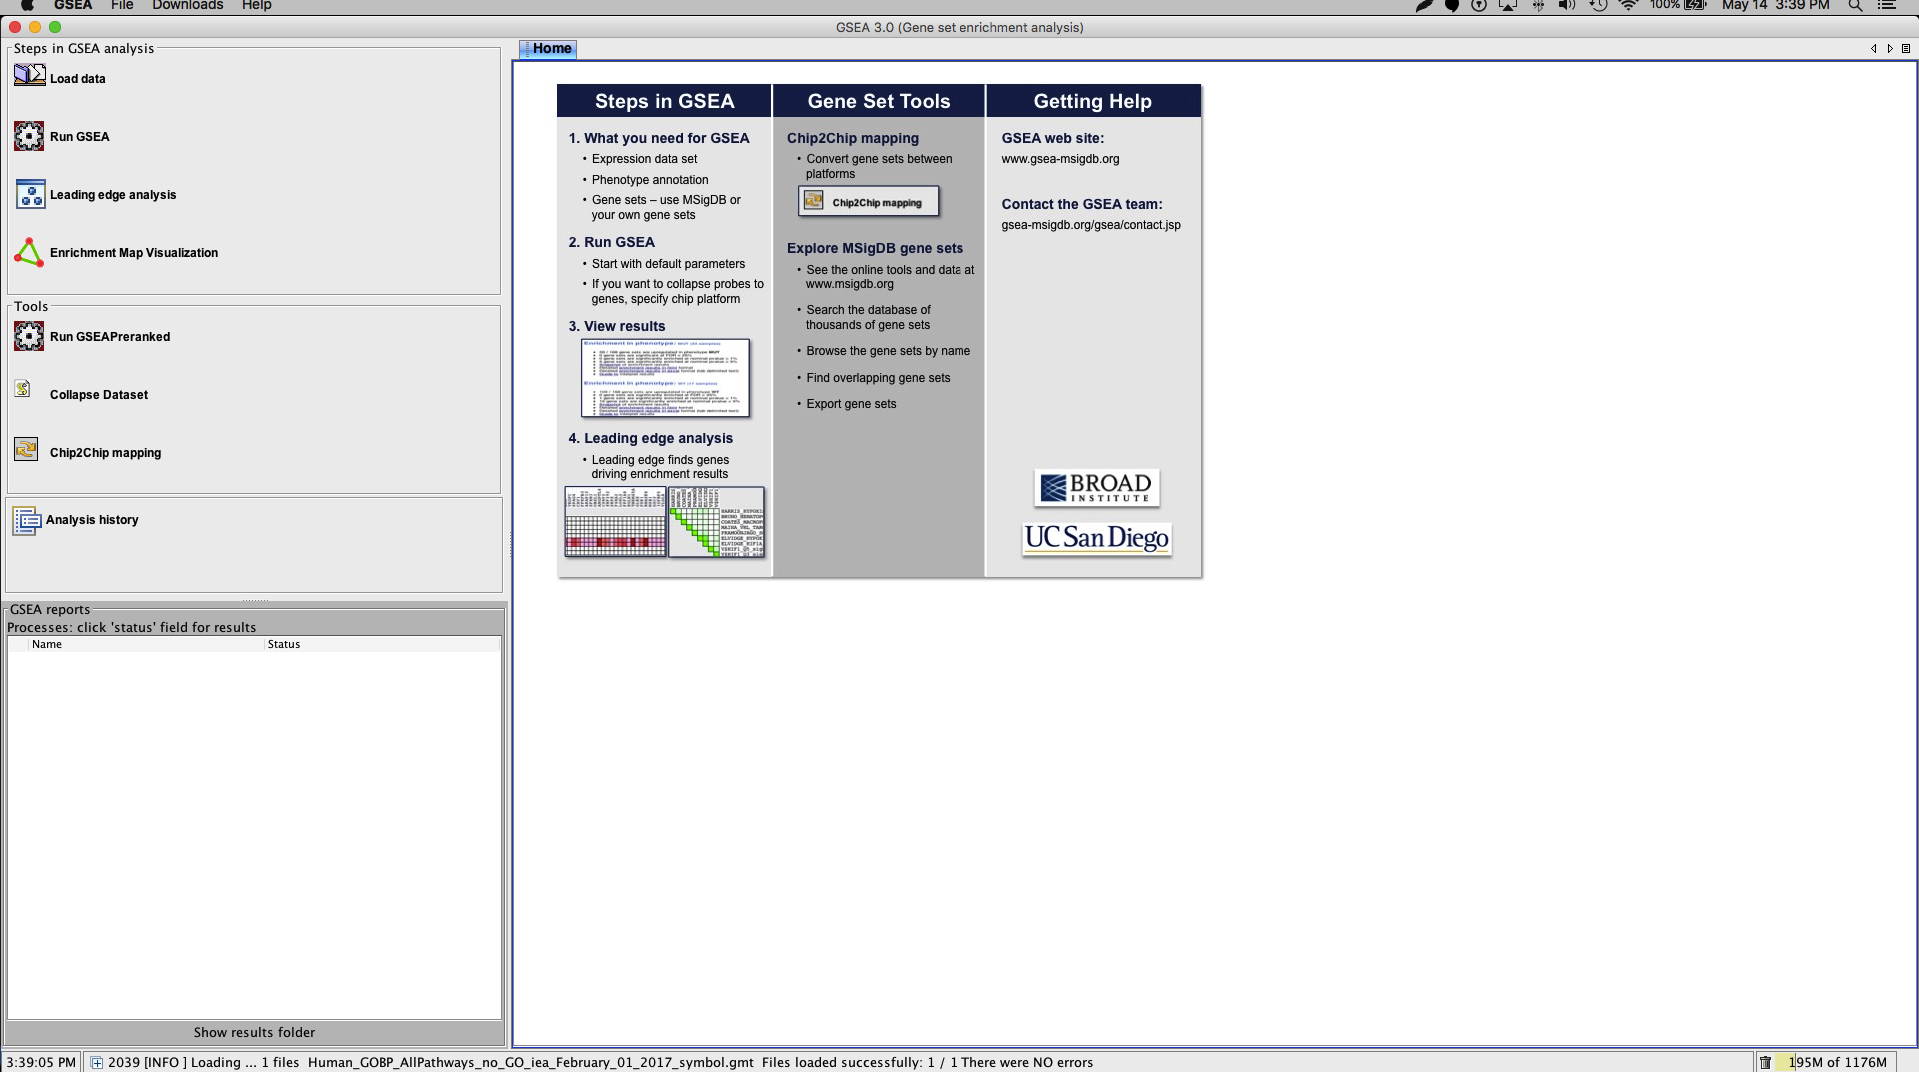This screenshot has width=1919, height=1072.
Task: Open the Downloads menu
Action: 188,5
